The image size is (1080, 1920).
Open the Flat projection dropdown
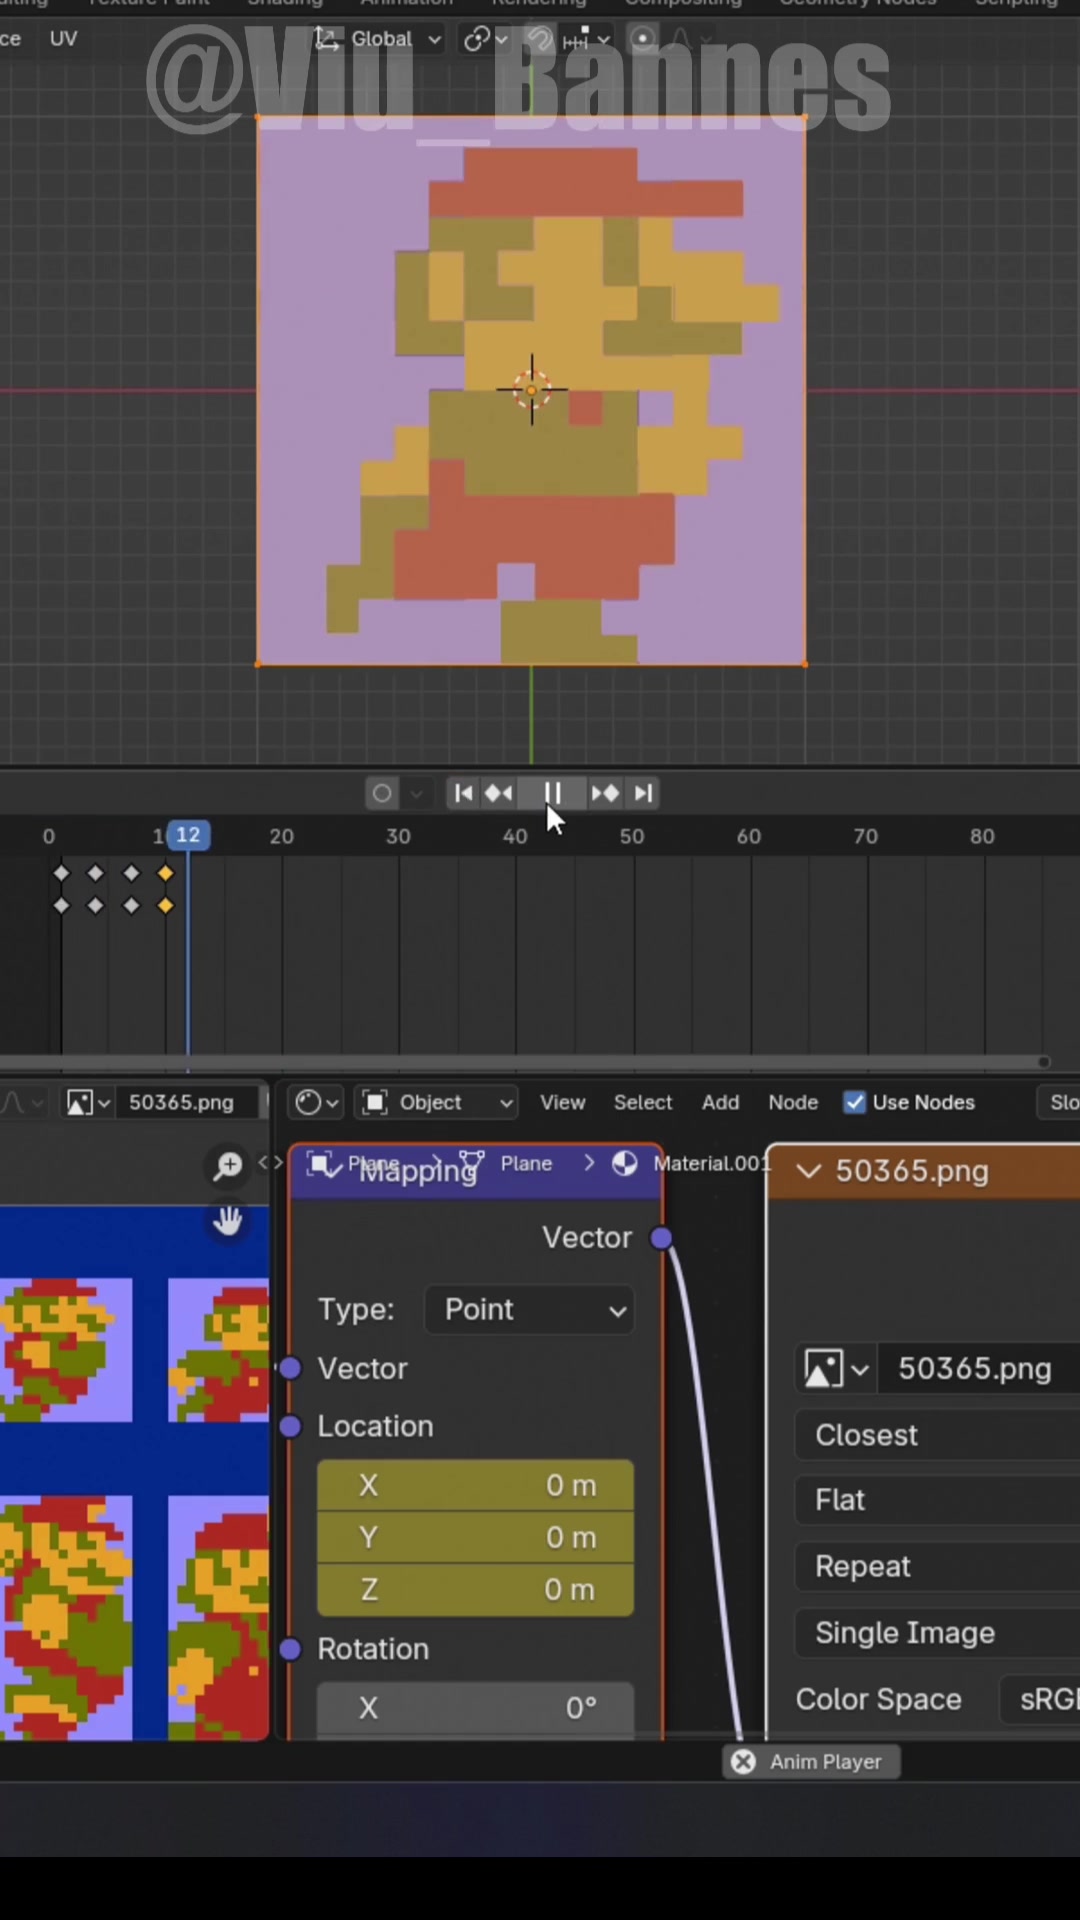(x=937, y=1500)
